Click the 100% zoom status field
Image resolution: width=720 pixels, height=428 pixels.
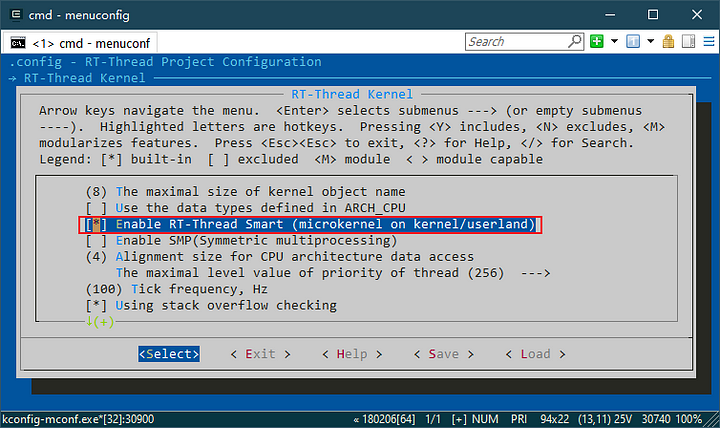click(x=689, y=419)
